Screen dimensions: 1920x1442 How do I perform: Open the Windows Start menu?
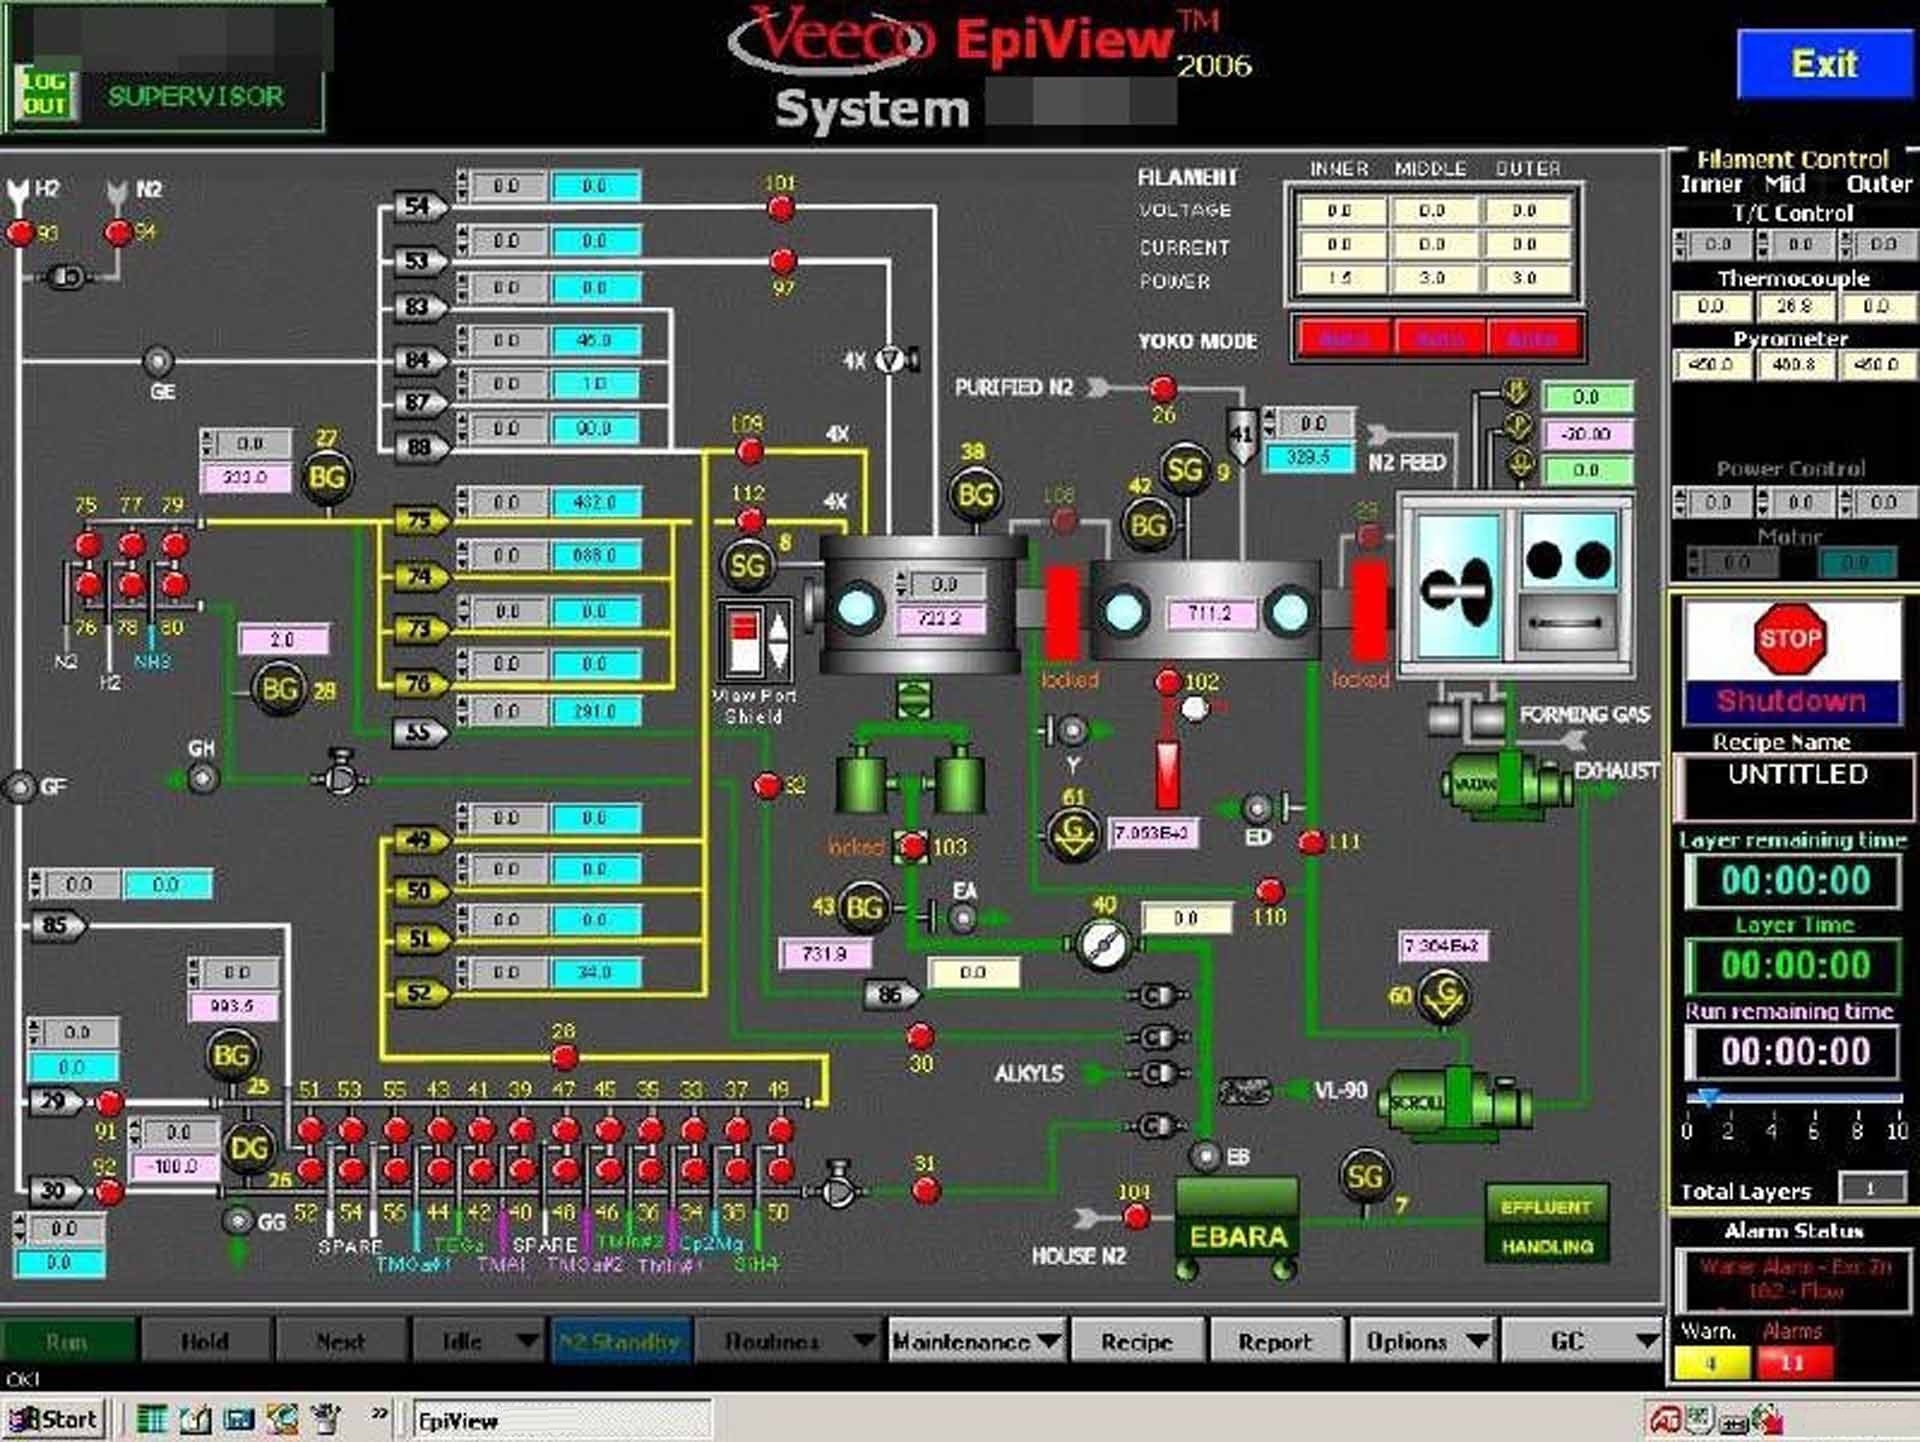click(55, 1420)
